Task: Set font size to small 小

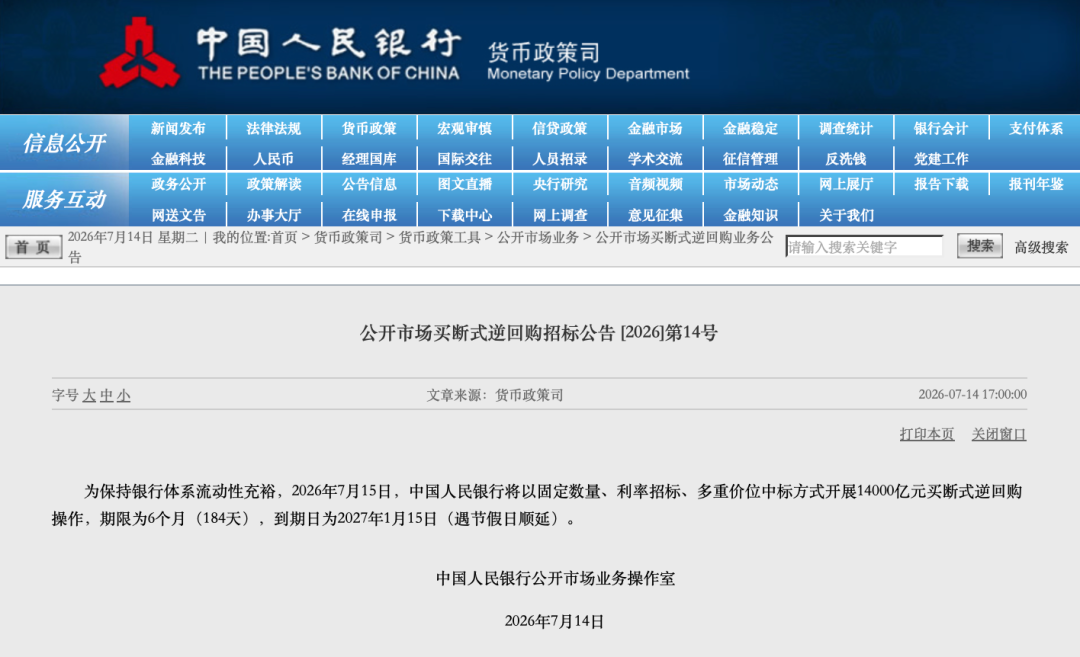Action: click(x=123, y=396)
